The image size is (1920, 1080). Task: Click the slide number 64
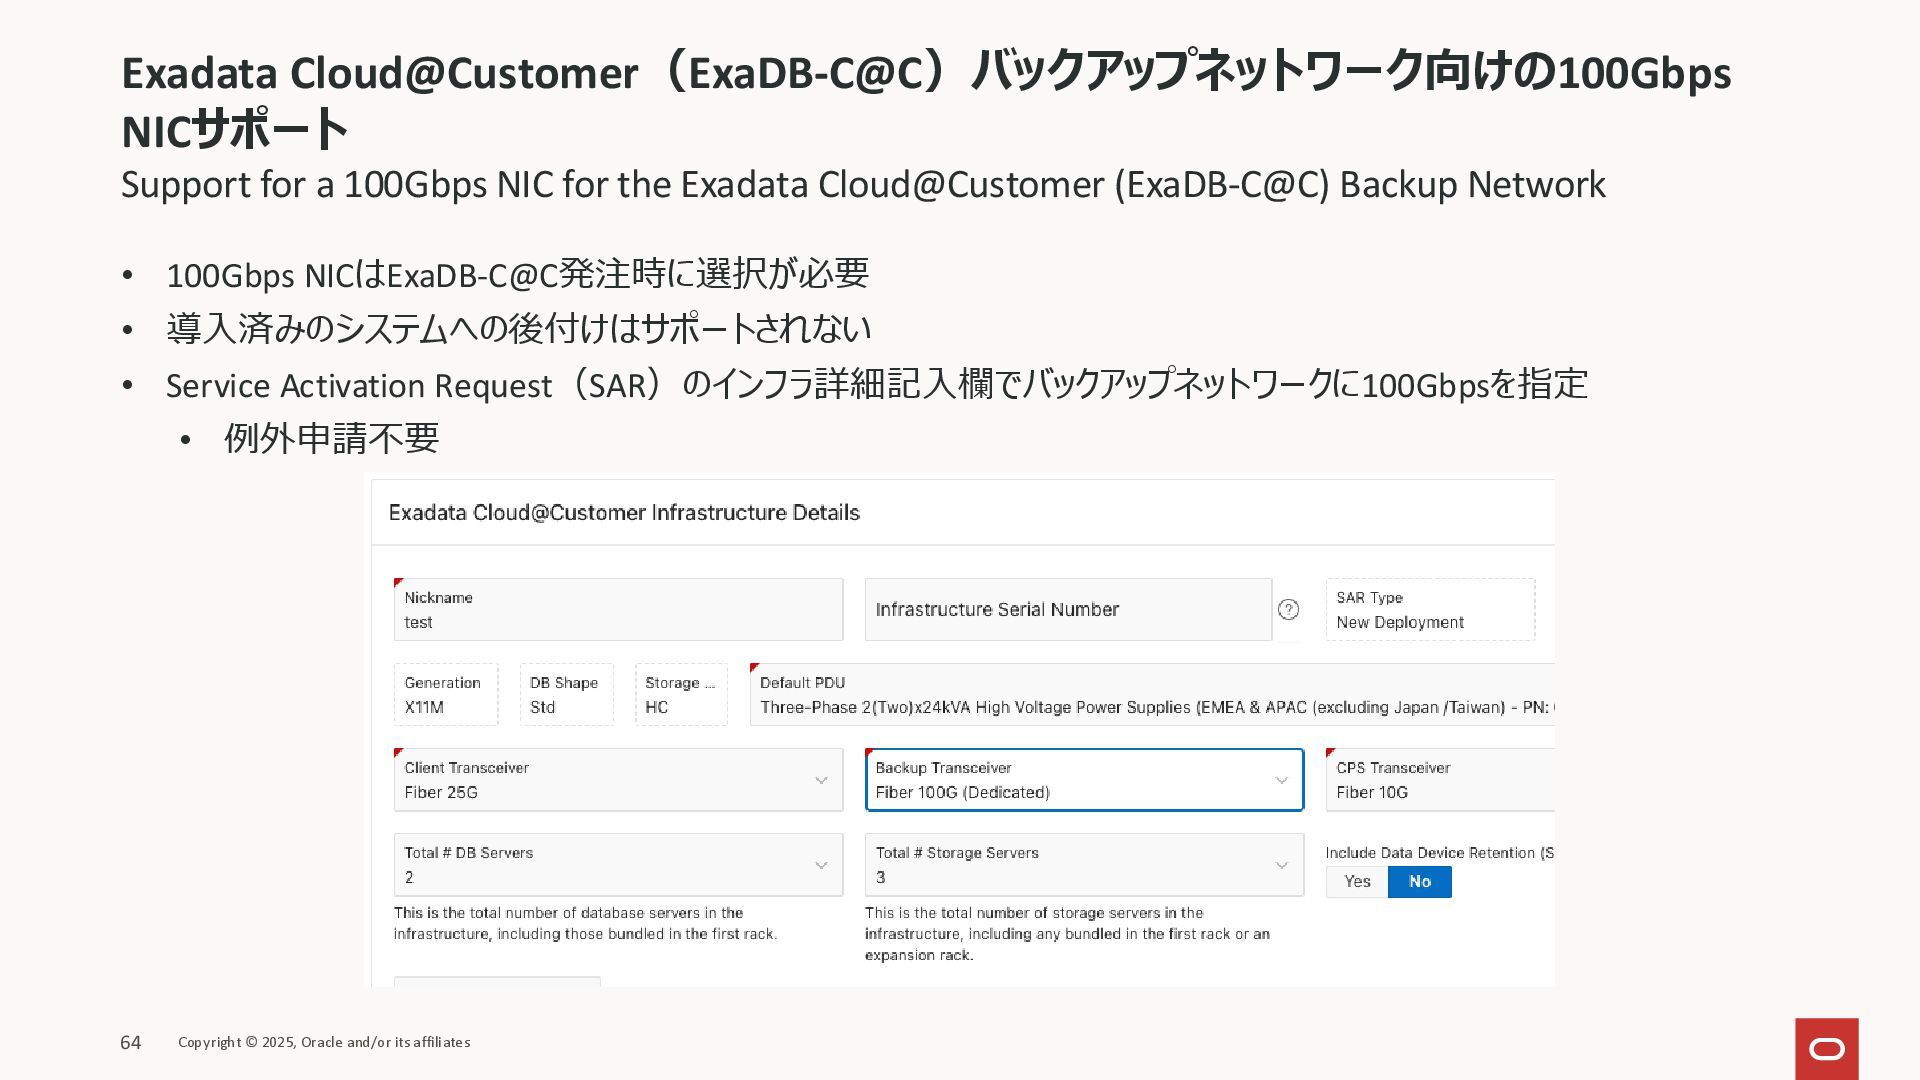pos(131,1043)
